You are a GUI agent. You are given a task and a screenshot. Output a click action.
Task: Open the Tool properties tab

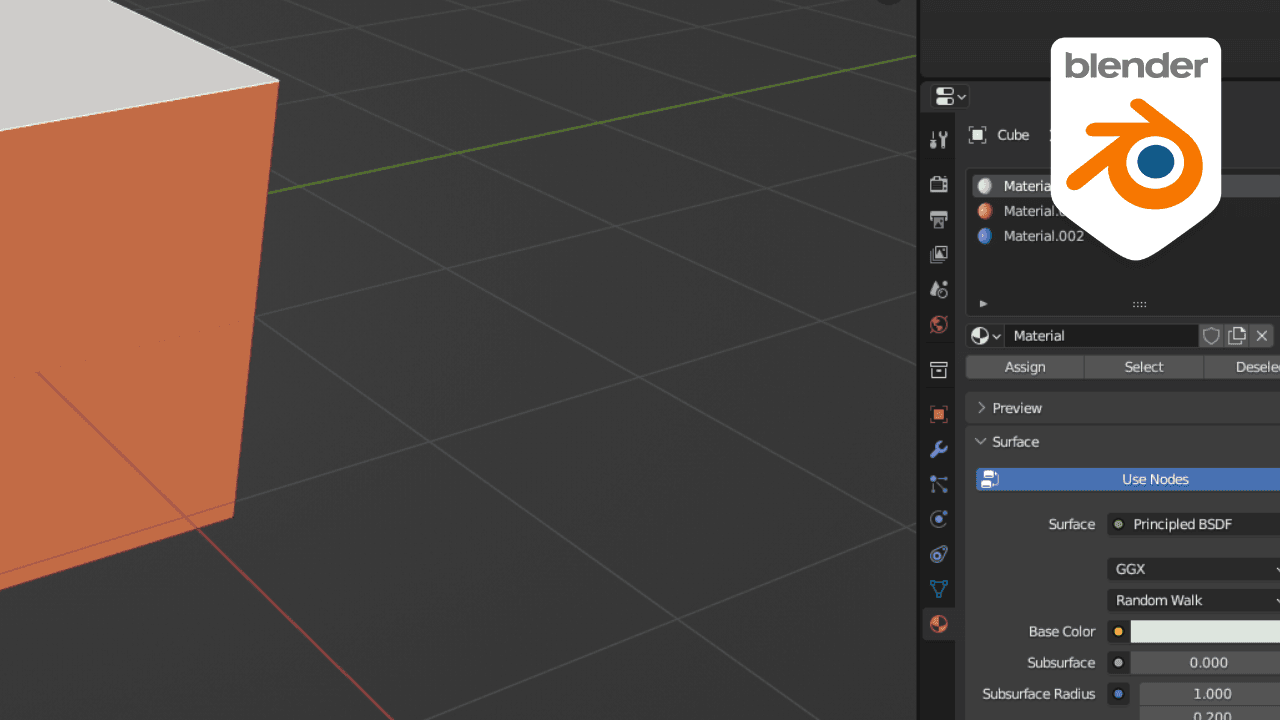click(x=938, y=140)
